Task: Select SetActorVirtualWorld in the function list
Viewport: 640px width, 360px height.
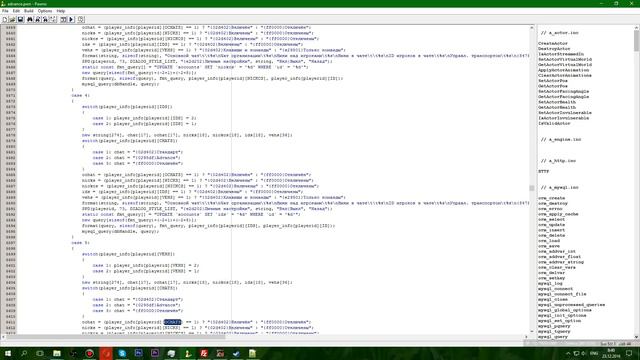Action: pyautogui.click(x=565, y=59)
